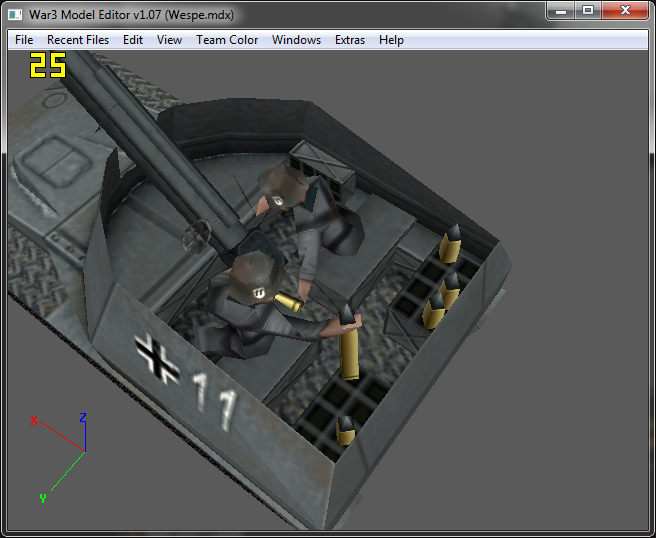Close the War3 Model Editor window

tap(625, 10)
